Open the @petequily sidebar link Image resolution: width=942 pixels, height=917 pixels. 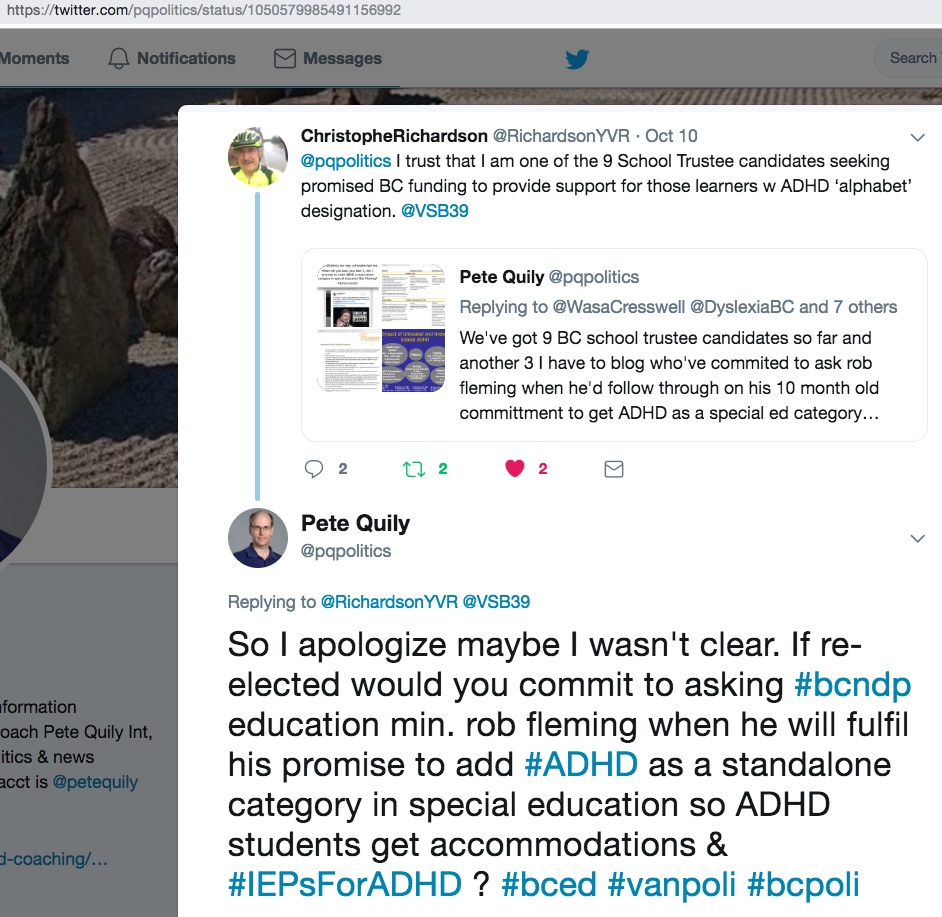click(x=95, y=782)
